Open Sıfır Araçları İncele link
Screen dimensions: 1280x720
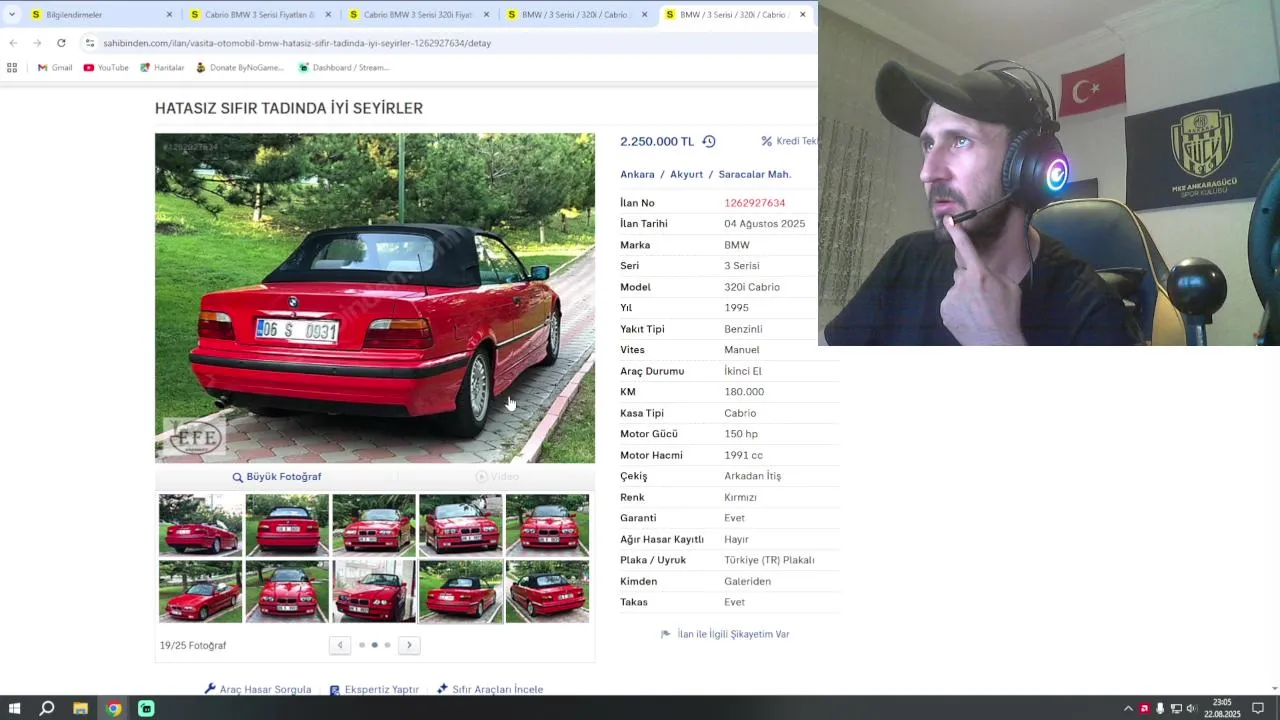coord(490,689)
